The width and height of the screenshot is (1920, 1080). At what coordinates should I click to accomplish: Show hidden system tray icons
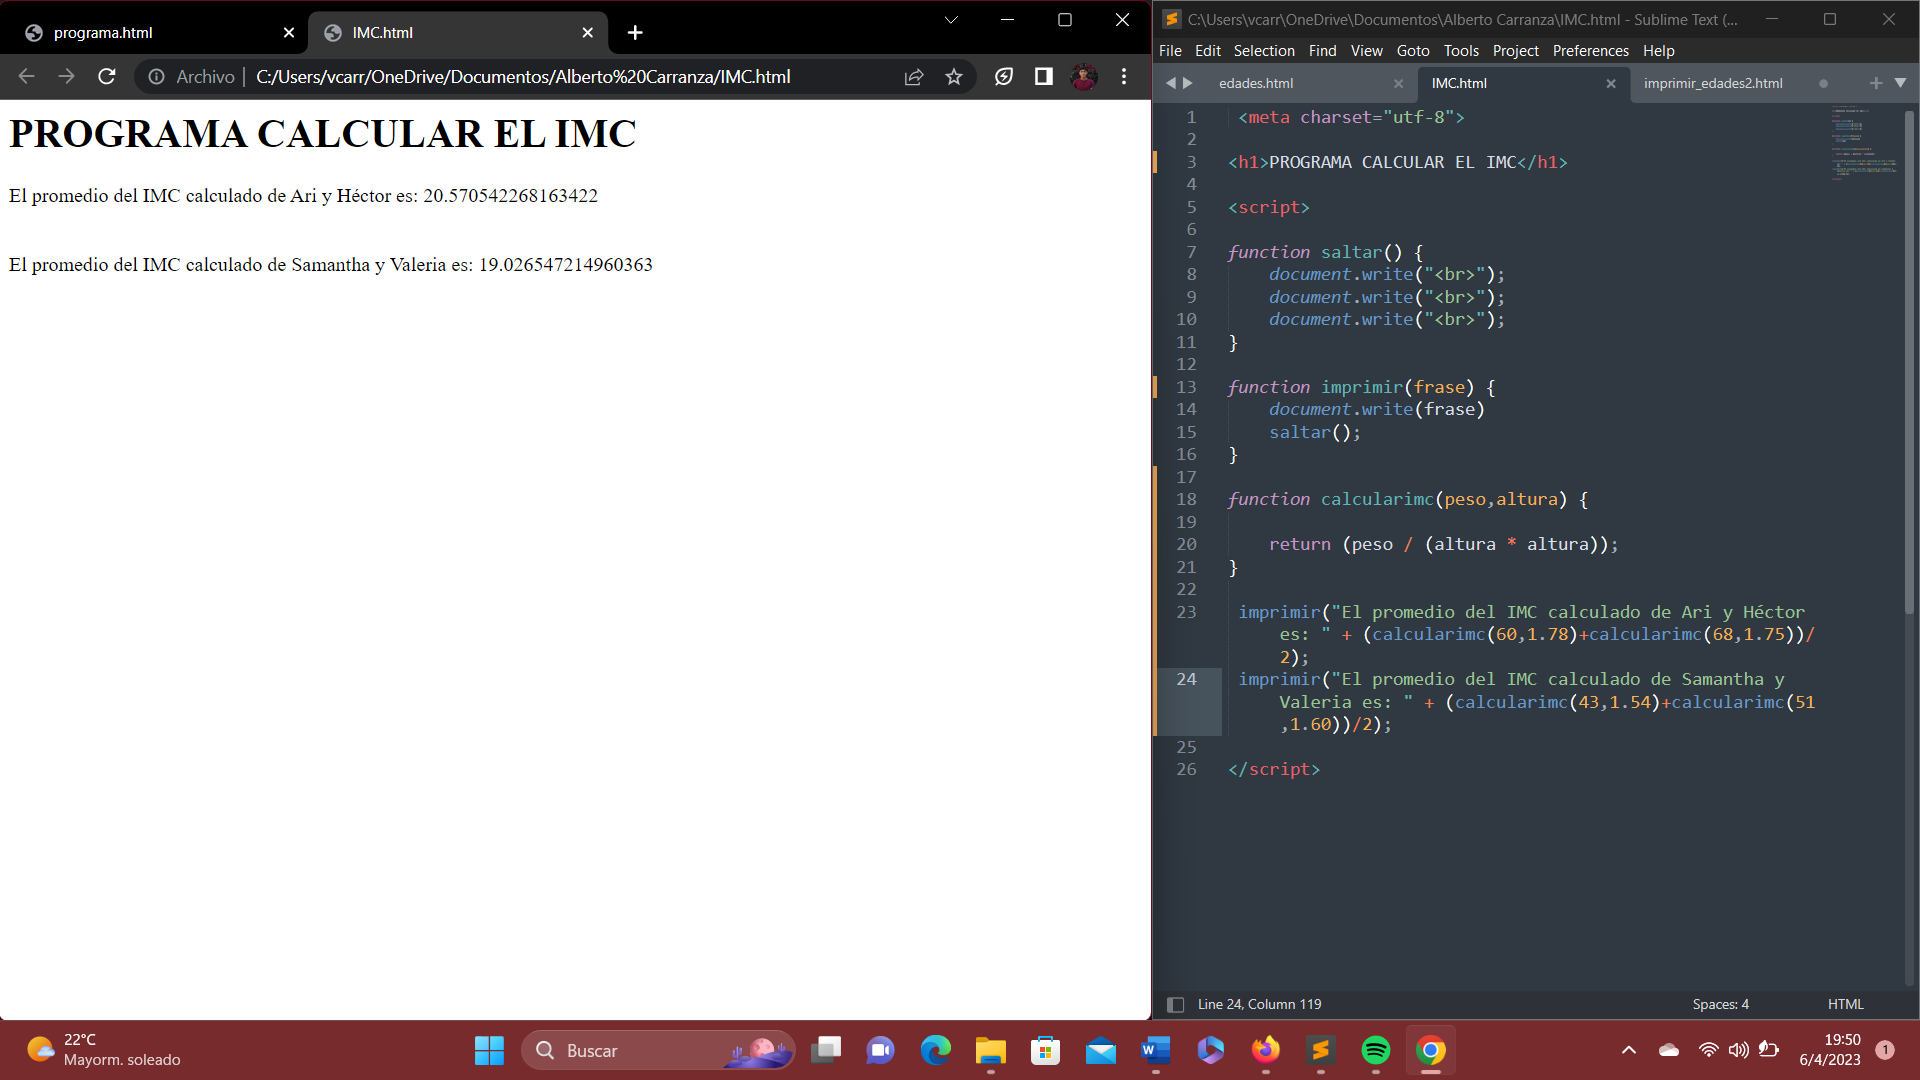(x=1628, y=1050)
